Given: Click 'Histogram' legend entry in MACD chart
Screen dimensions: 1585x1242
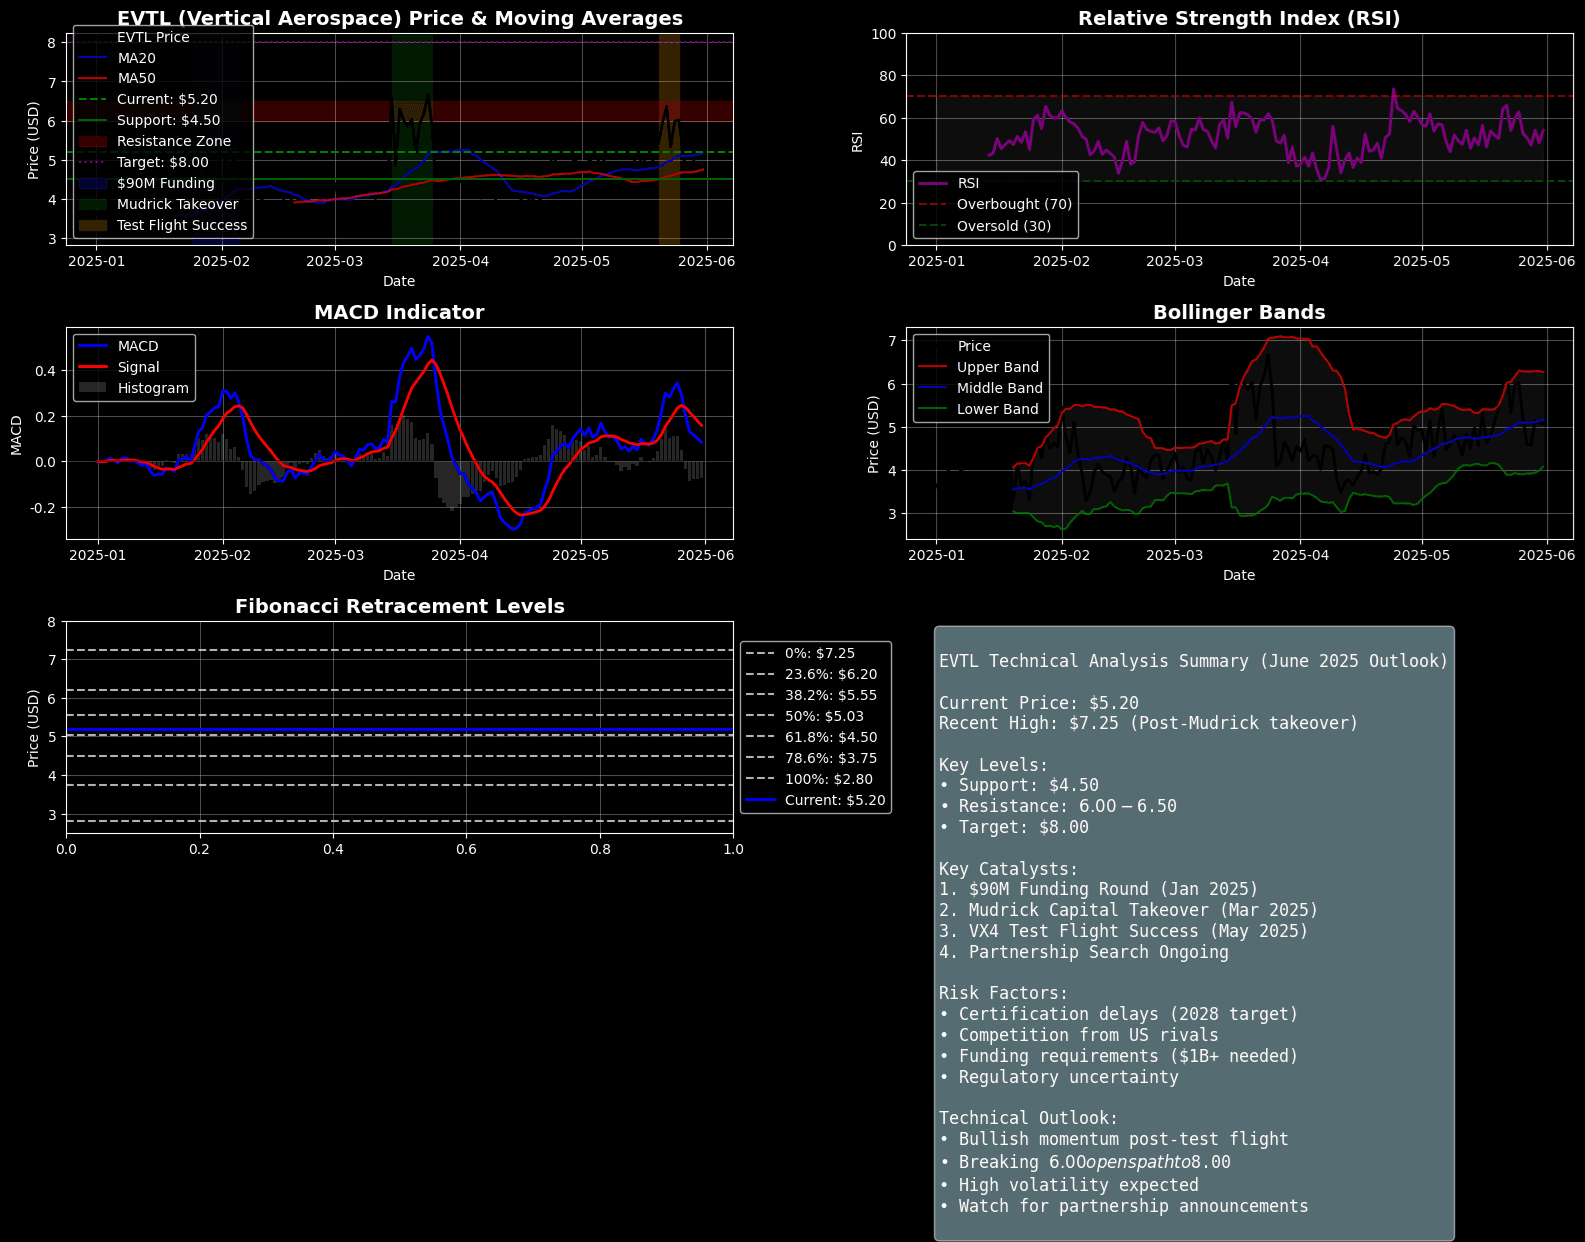Looking at the screenshot, I should 134,389.
